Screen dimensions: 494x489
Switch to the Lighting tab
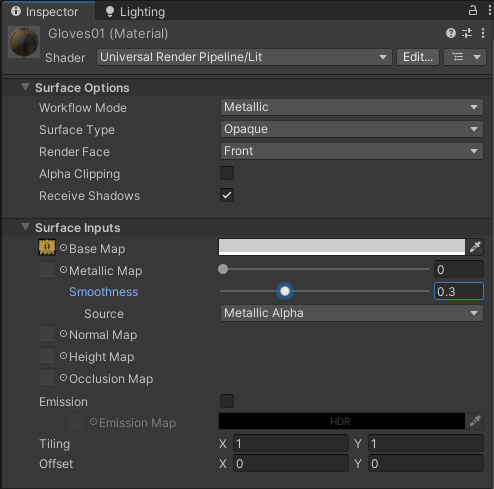tap(135, 12)
